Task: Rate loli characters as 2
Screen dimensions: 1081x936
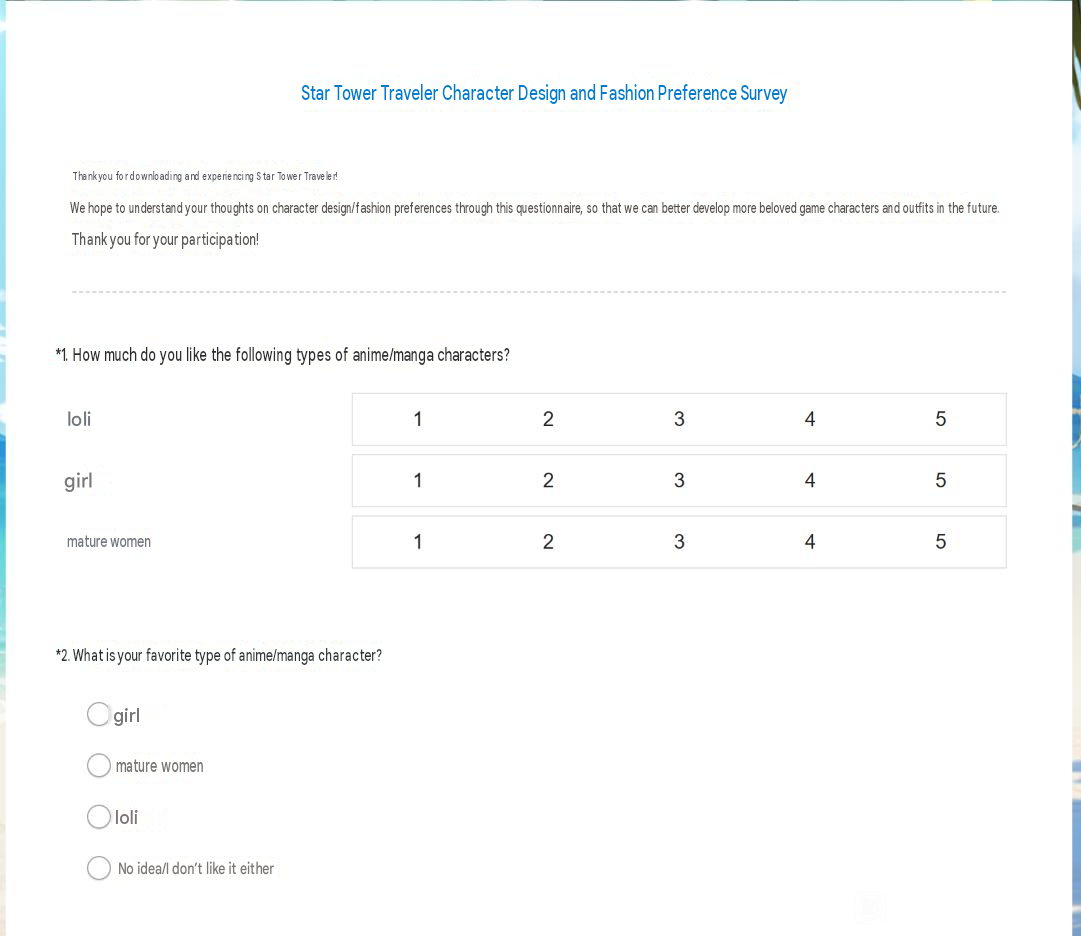Action: [548, 419]
